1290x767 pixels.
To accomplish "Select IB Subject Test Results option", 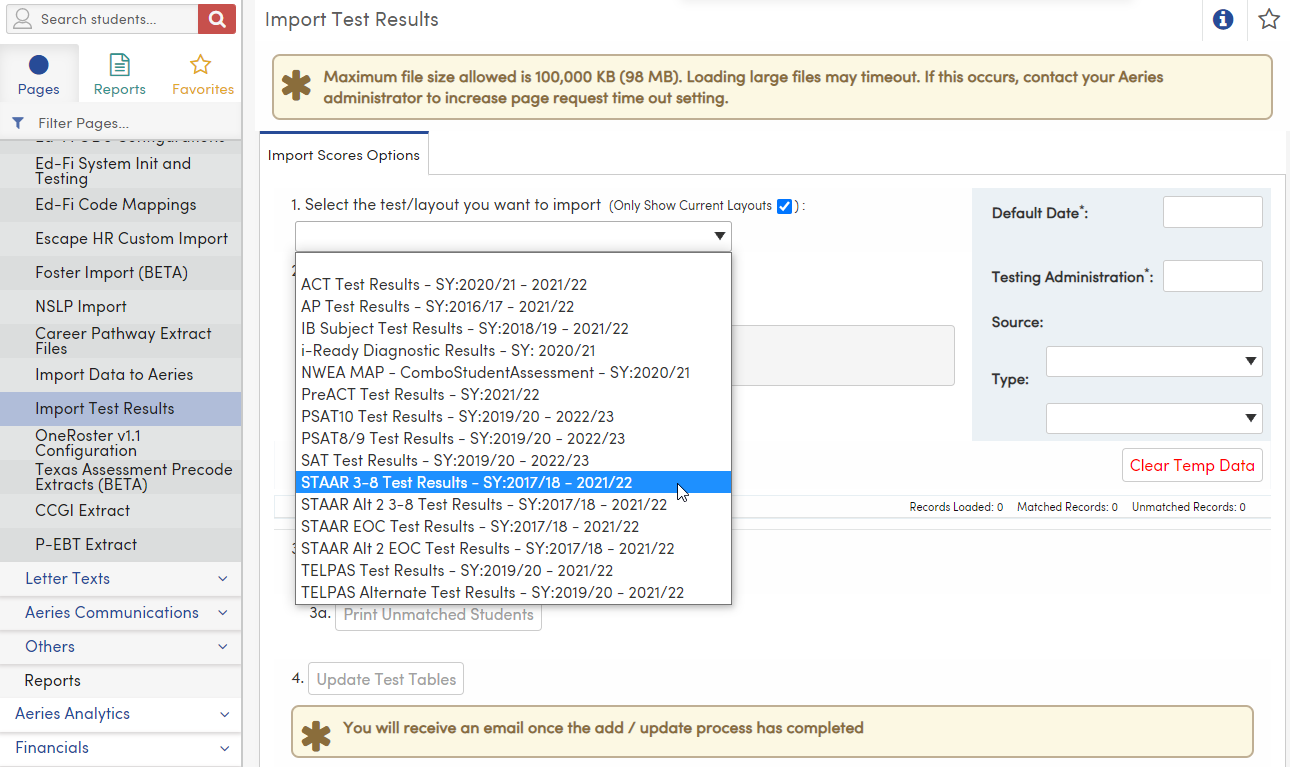I will click(x=513, y=328).
